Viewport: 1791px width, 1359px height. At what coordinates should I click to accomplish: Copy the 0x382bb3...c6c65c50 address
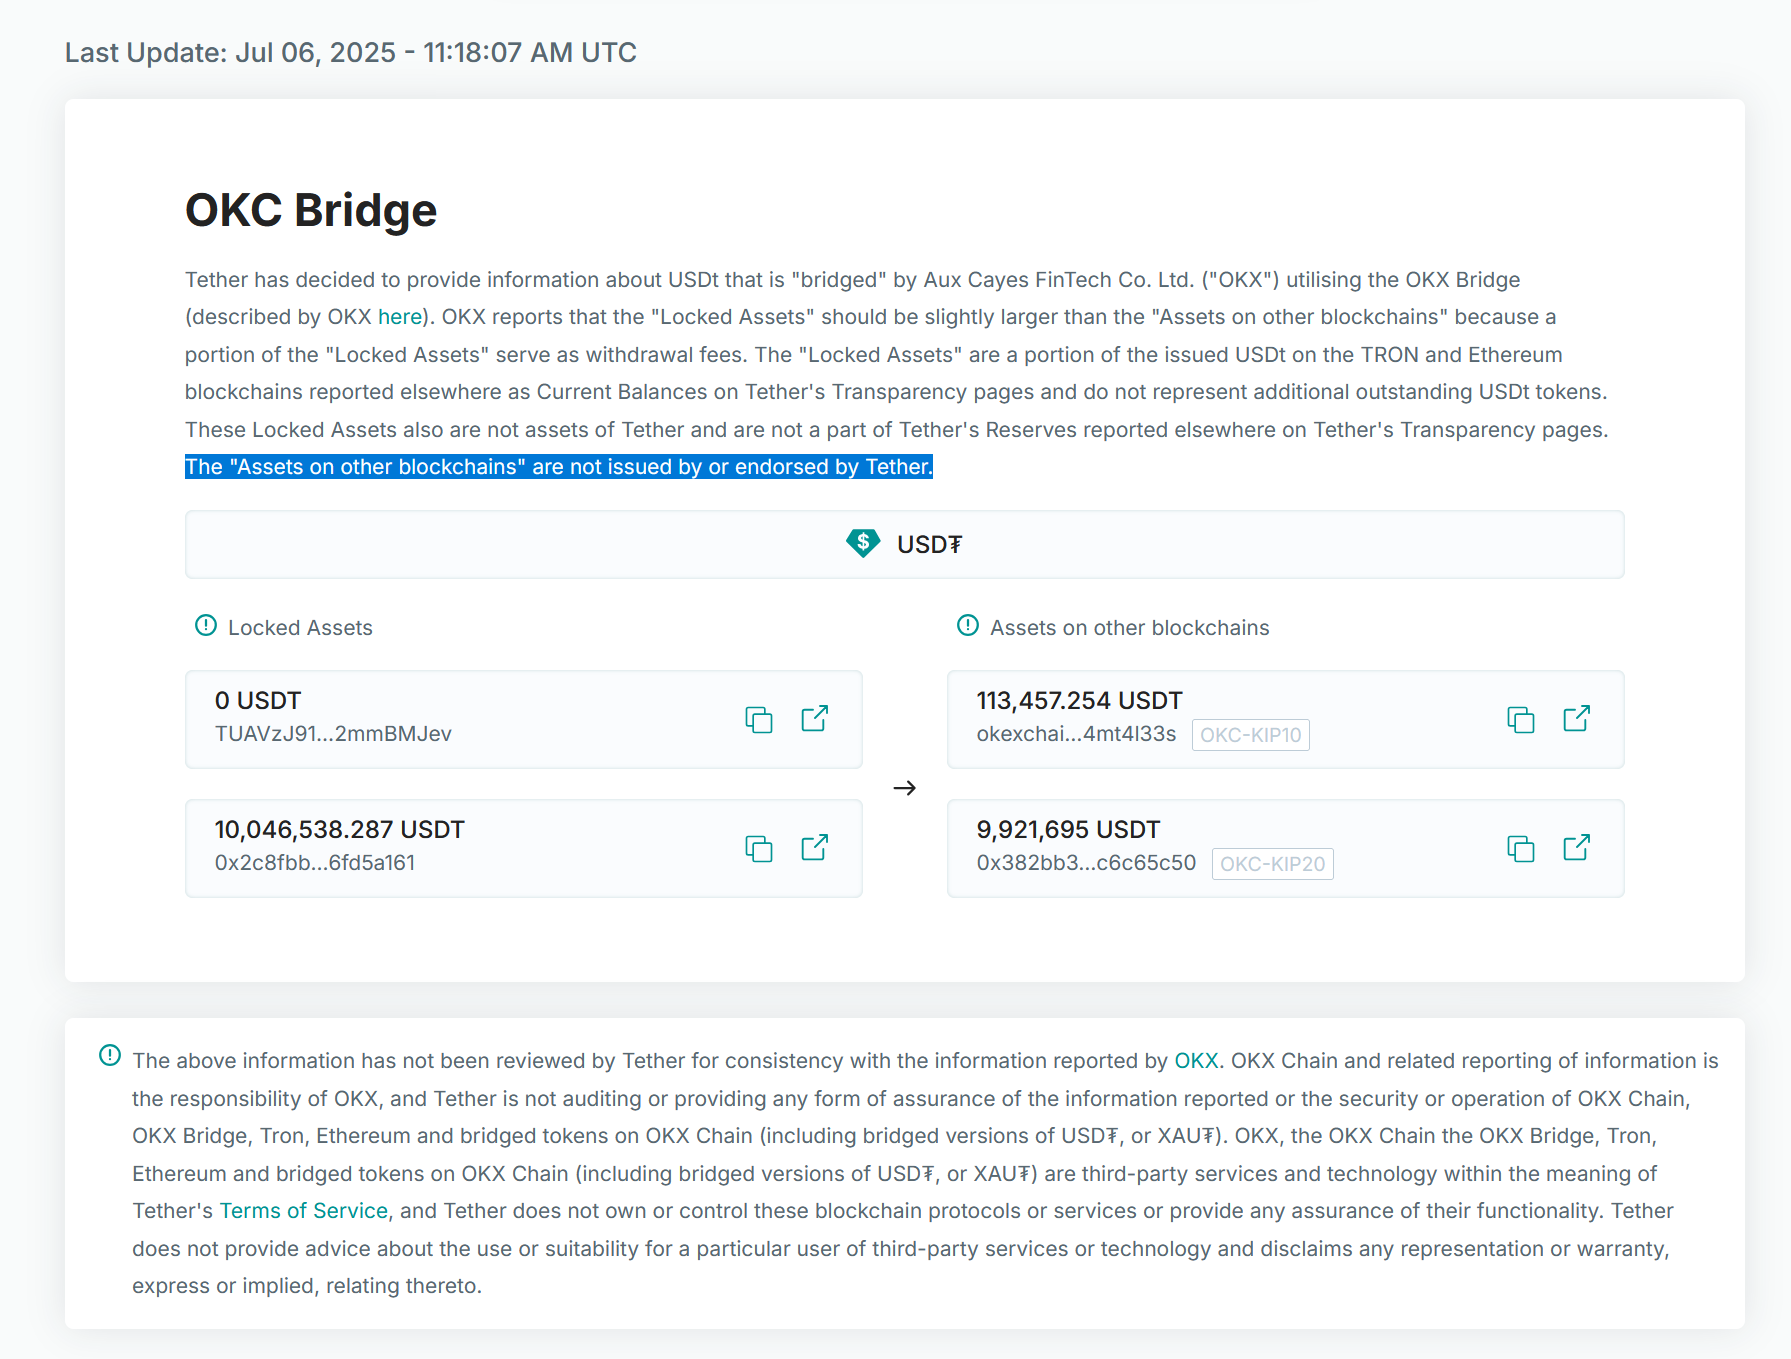[1521, 848]
